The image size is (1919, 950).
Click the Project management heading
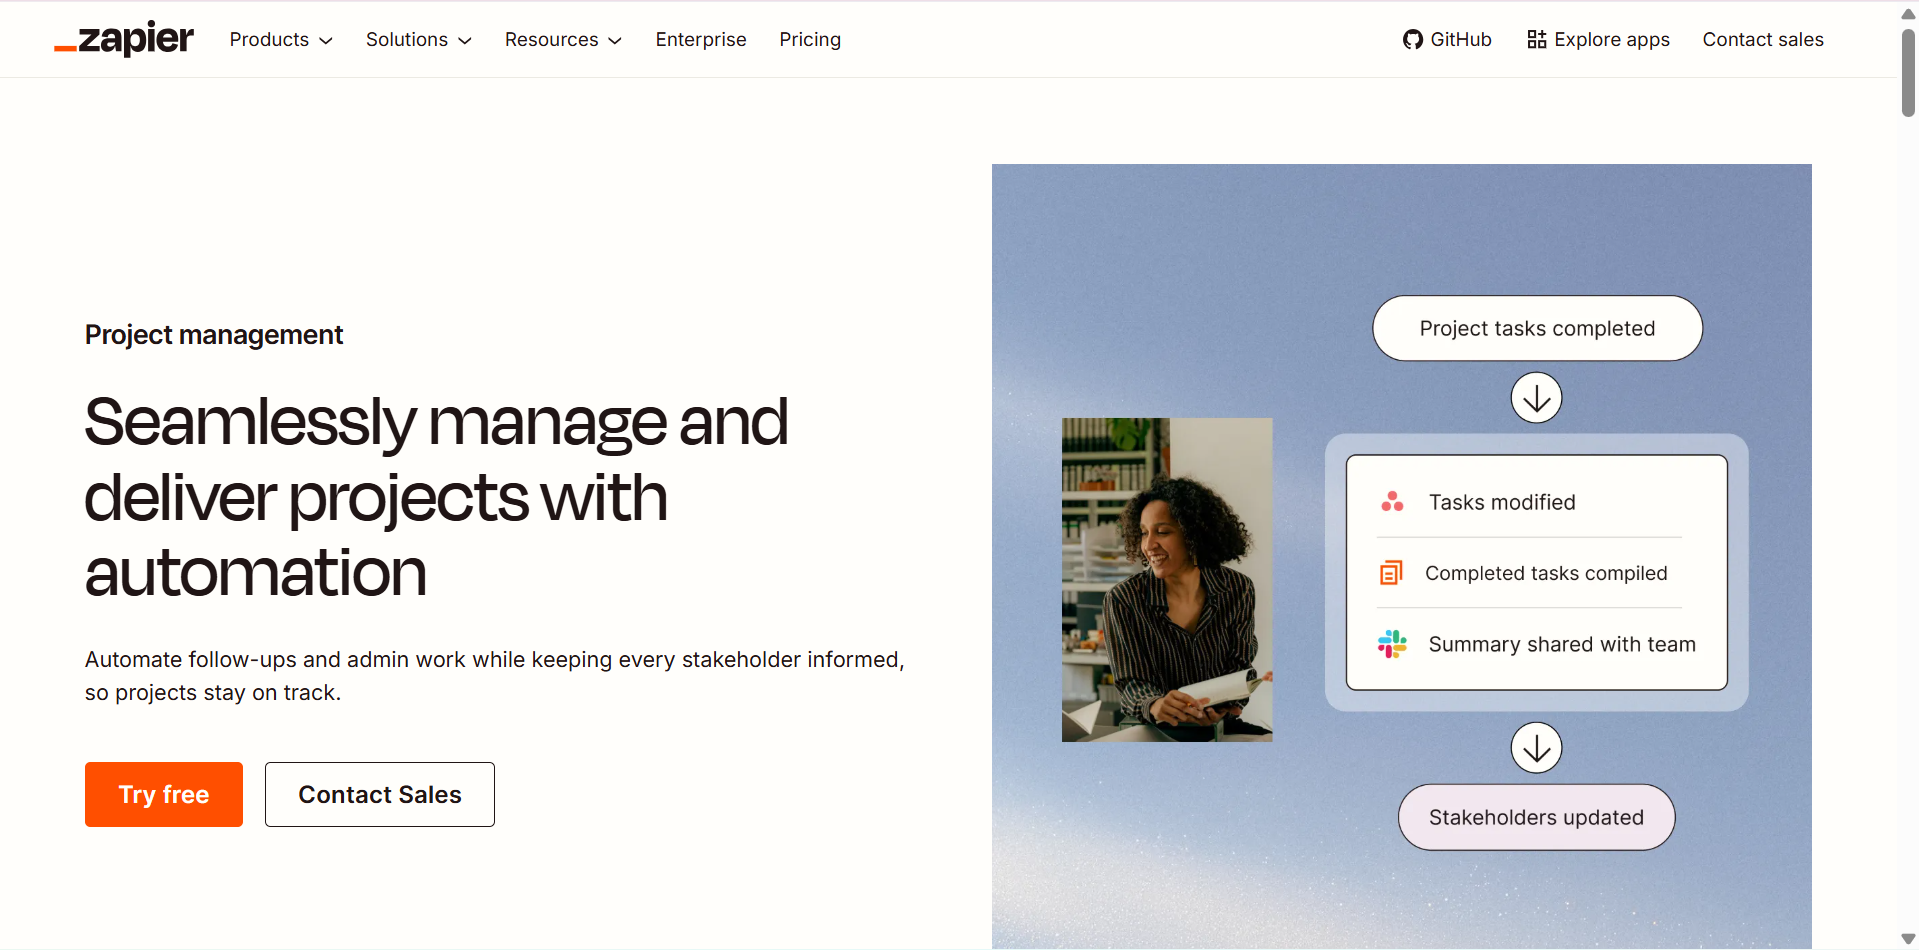(x=214, y=335)
